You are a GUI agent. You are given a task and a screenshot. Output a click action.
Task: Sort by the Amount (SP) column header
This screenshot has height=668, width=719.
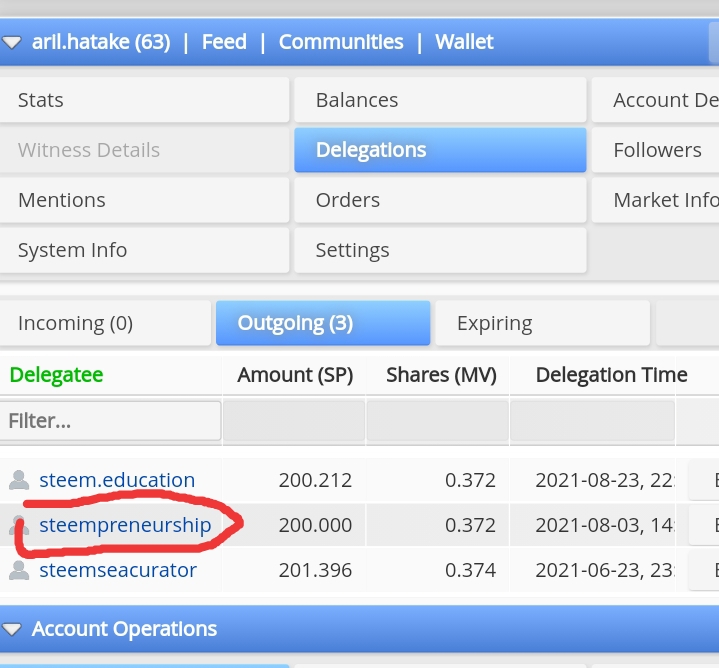click(295, 375)
